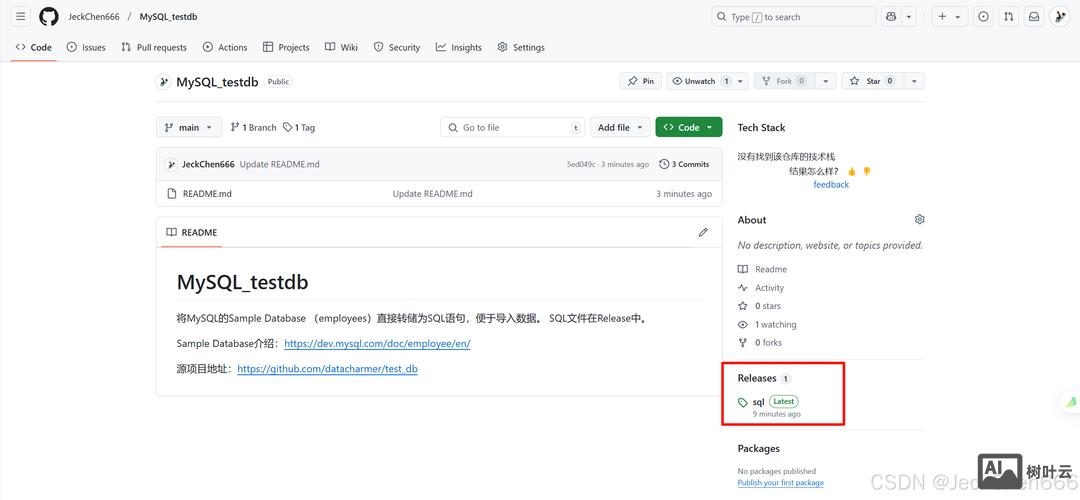Switch to the Code tab
Screen dimensions: 1080x500
[34, 48]
